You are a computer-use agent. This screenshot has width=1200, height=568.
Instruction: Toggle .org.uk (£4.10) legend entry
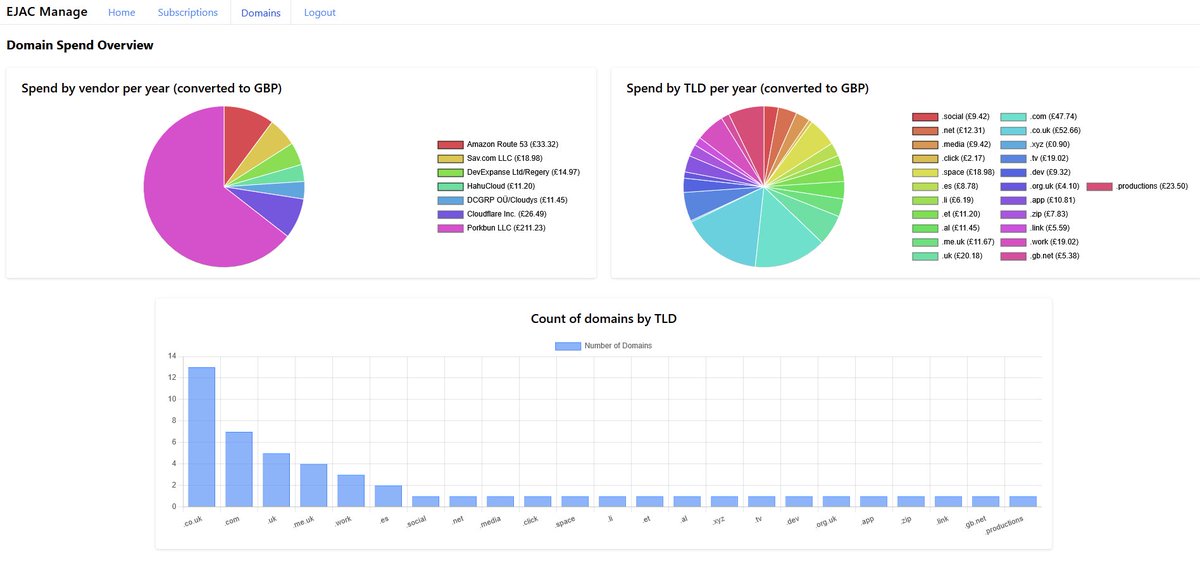pyautogui.click(x=1040, y=187)
